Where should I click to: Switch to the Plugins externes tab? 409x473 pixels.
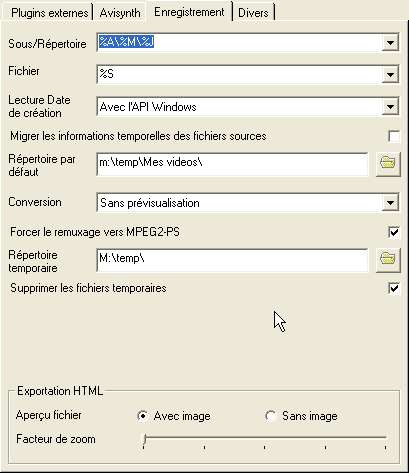coord(49,13)
